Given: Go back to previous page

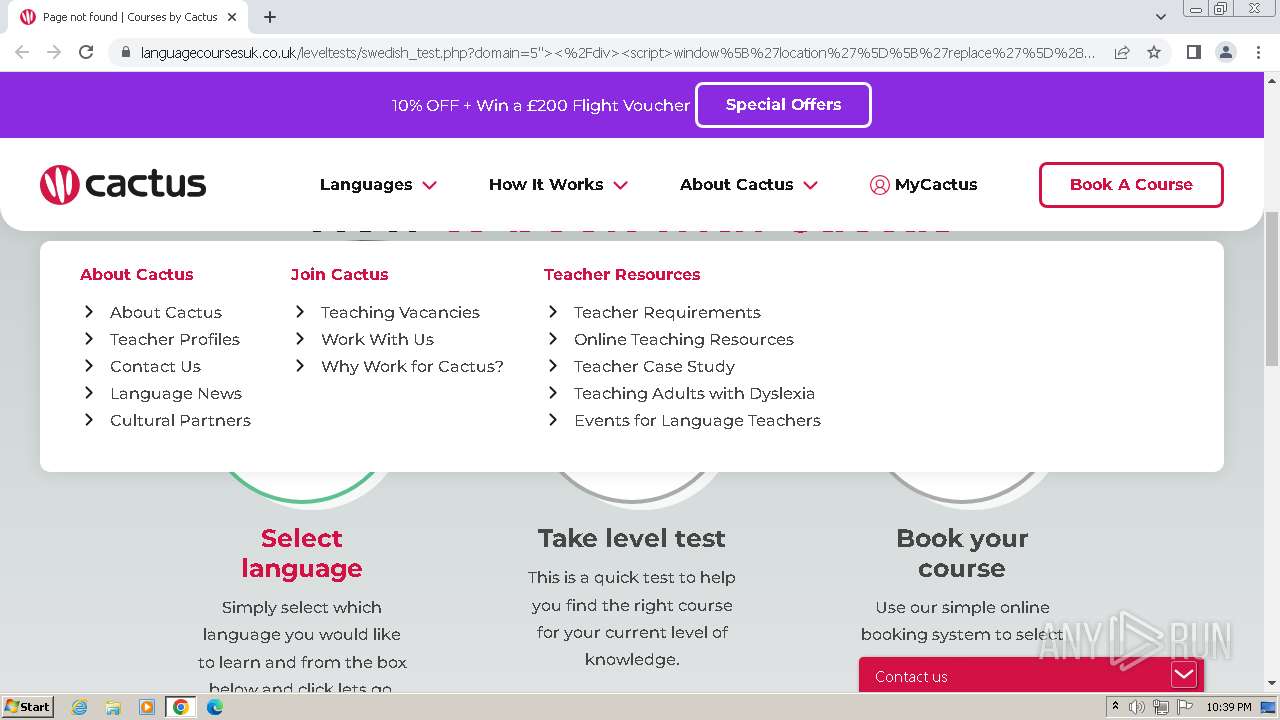Looking at the screenshot, I should click(22, 52).
